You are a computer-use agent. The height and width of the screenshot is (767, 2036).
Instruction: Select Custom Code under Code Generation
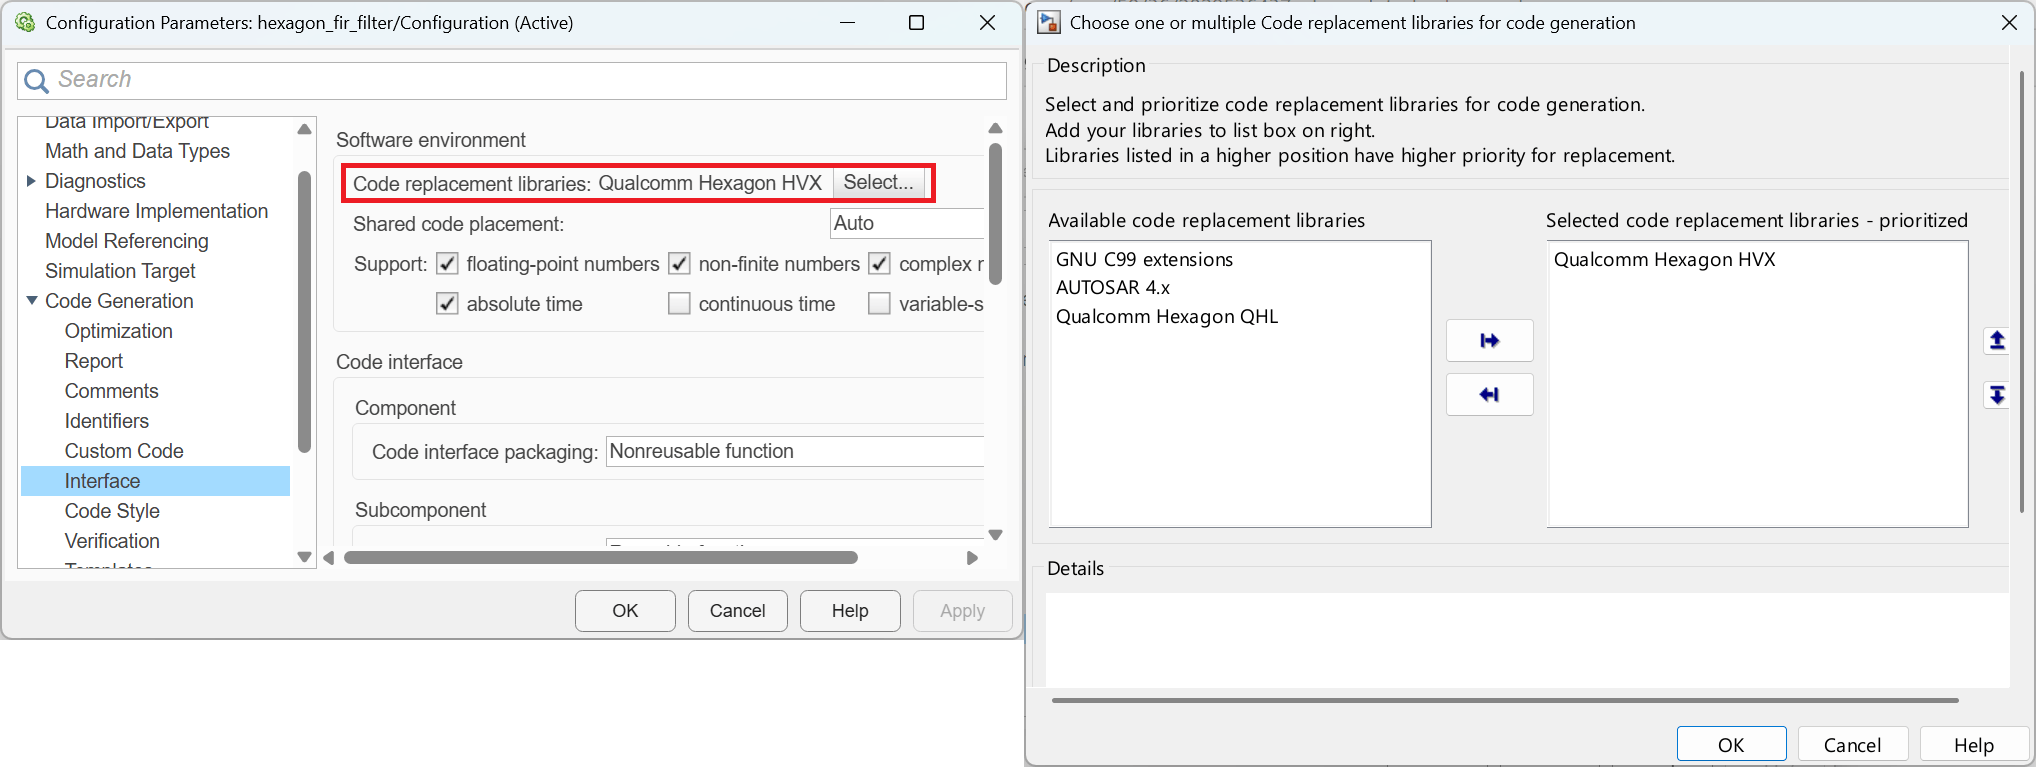click(x=124, y=451)
